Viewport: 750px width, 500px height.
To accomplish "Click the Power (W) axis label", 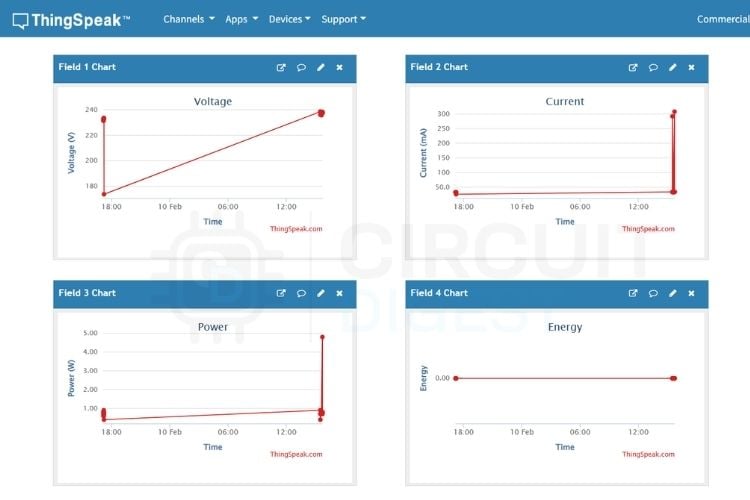I will 71,378.
